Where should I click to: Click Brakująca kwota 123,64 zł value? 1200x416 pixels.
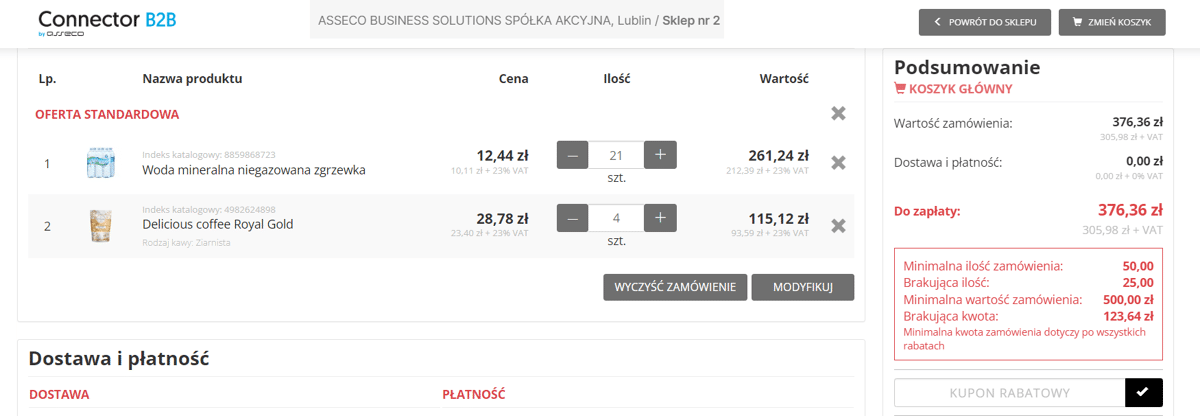pyautogui.click(x=1126, y=315)
